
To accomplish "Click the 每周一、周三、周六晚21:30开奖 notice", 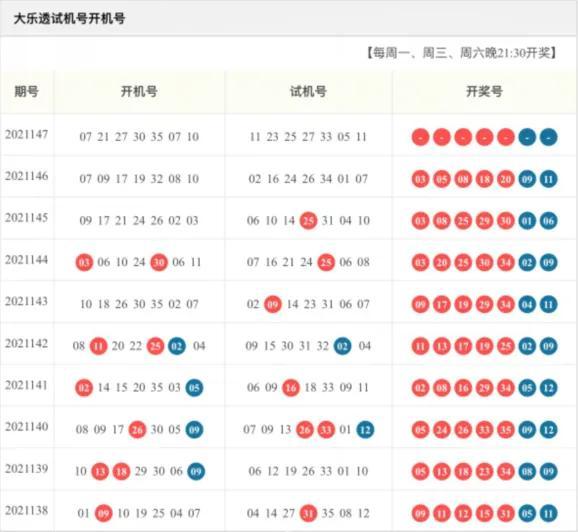I will [x=461, y=53].
